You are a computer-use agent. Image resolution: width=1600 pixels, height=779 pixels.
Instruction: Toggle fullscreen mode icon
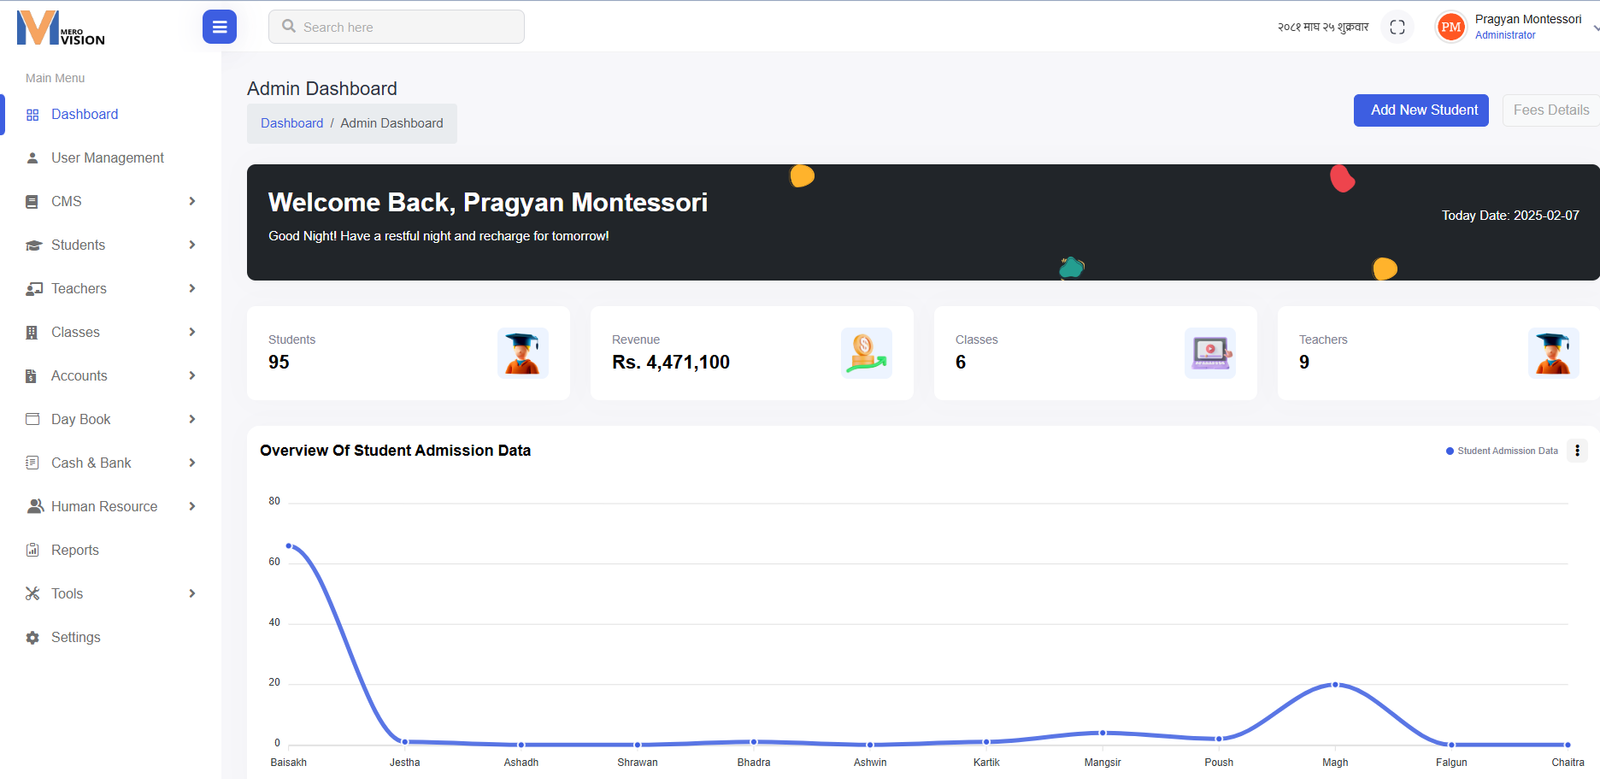point(1397,27)
